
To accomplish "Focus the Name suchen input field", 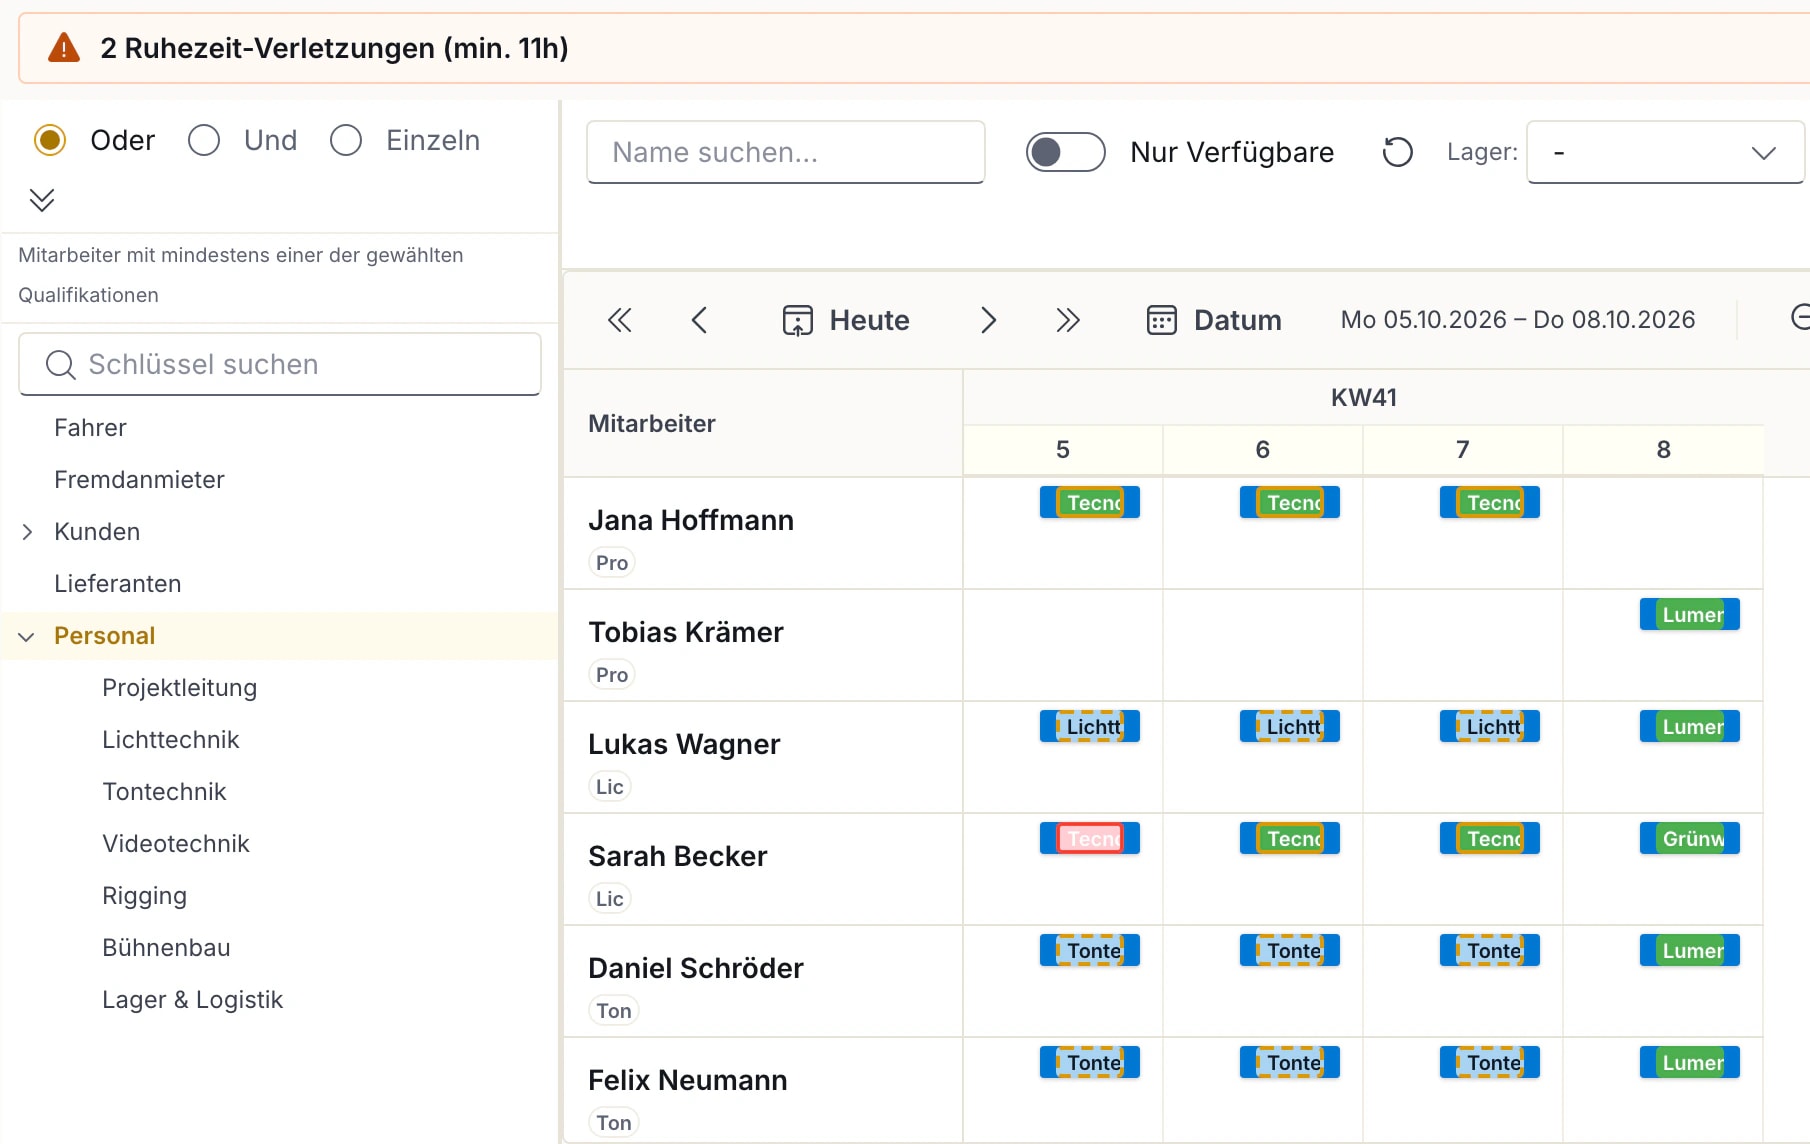I will tap(786, 152).
